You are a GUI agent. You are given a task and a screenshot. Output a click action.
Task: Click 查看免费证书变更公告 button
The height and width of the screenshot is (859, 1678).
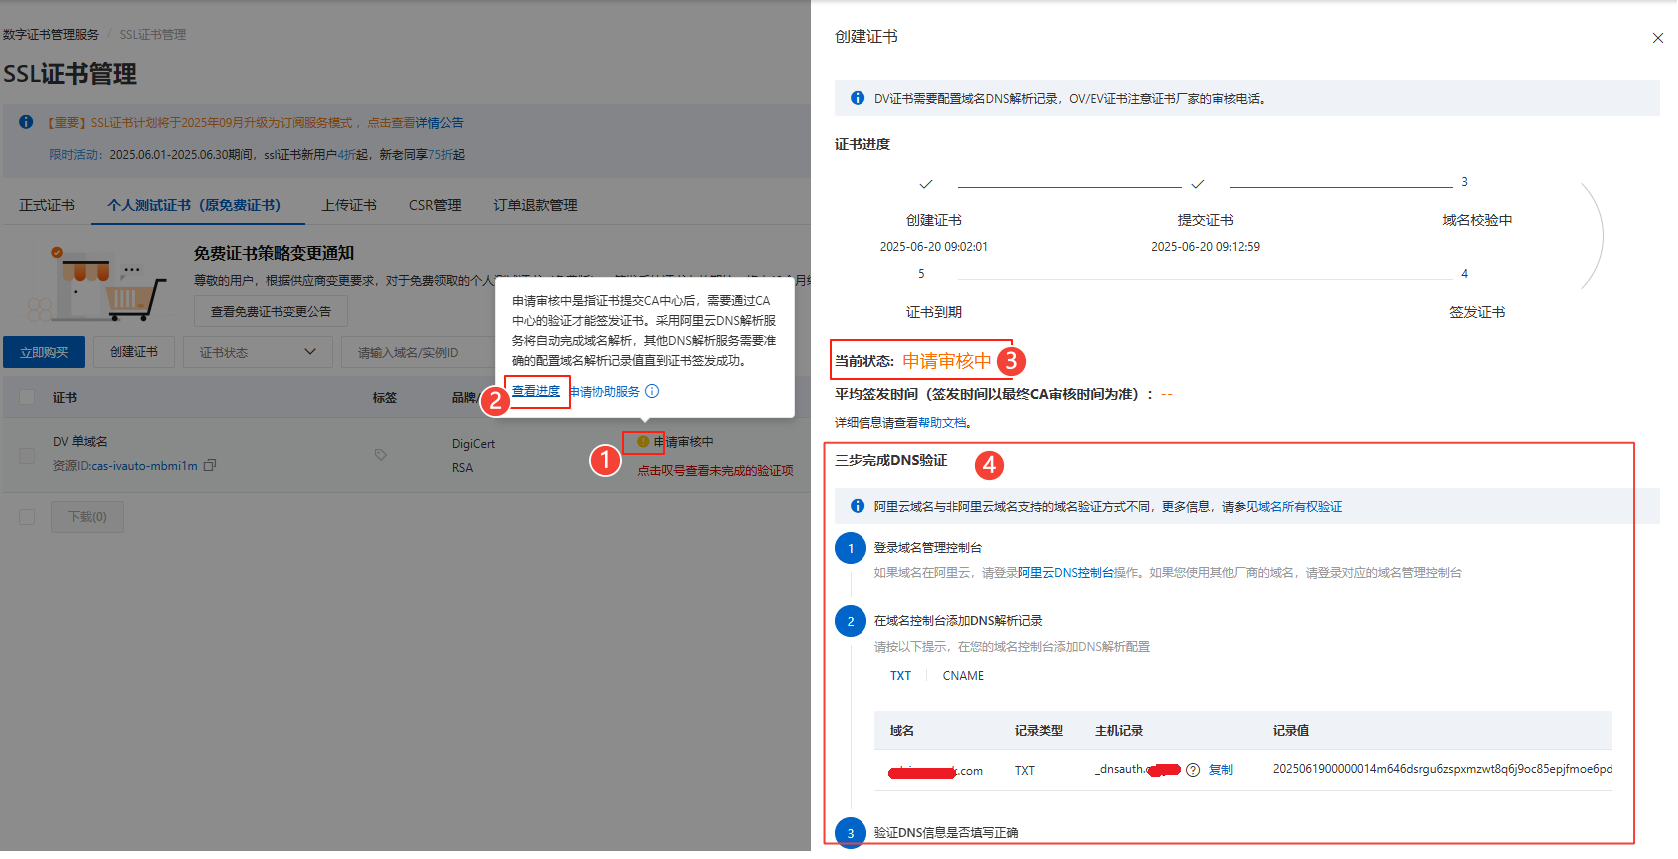click(x=271, y=311)
